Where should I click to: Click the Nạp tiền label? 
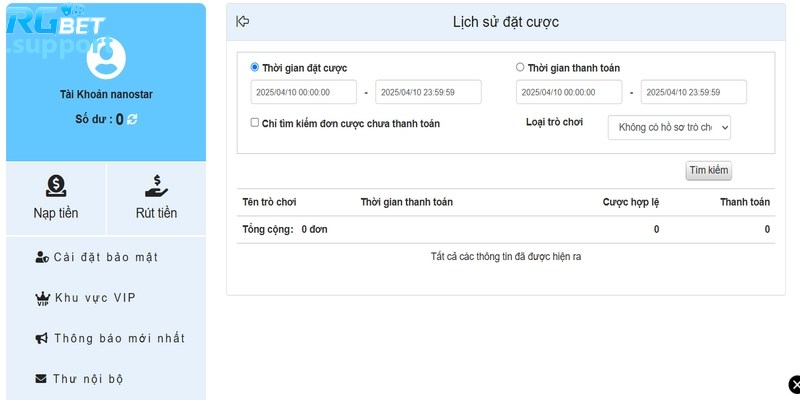pos(56,213)
